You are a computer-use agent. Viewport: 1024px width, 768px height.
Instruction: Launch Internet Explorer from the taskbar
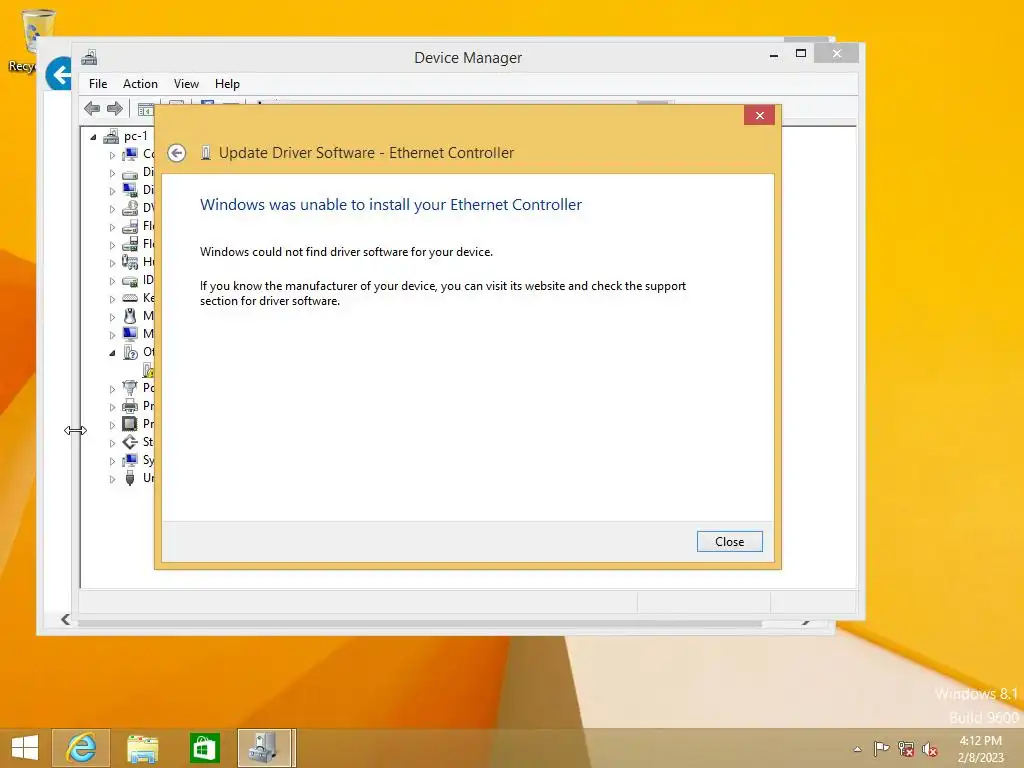82,748
